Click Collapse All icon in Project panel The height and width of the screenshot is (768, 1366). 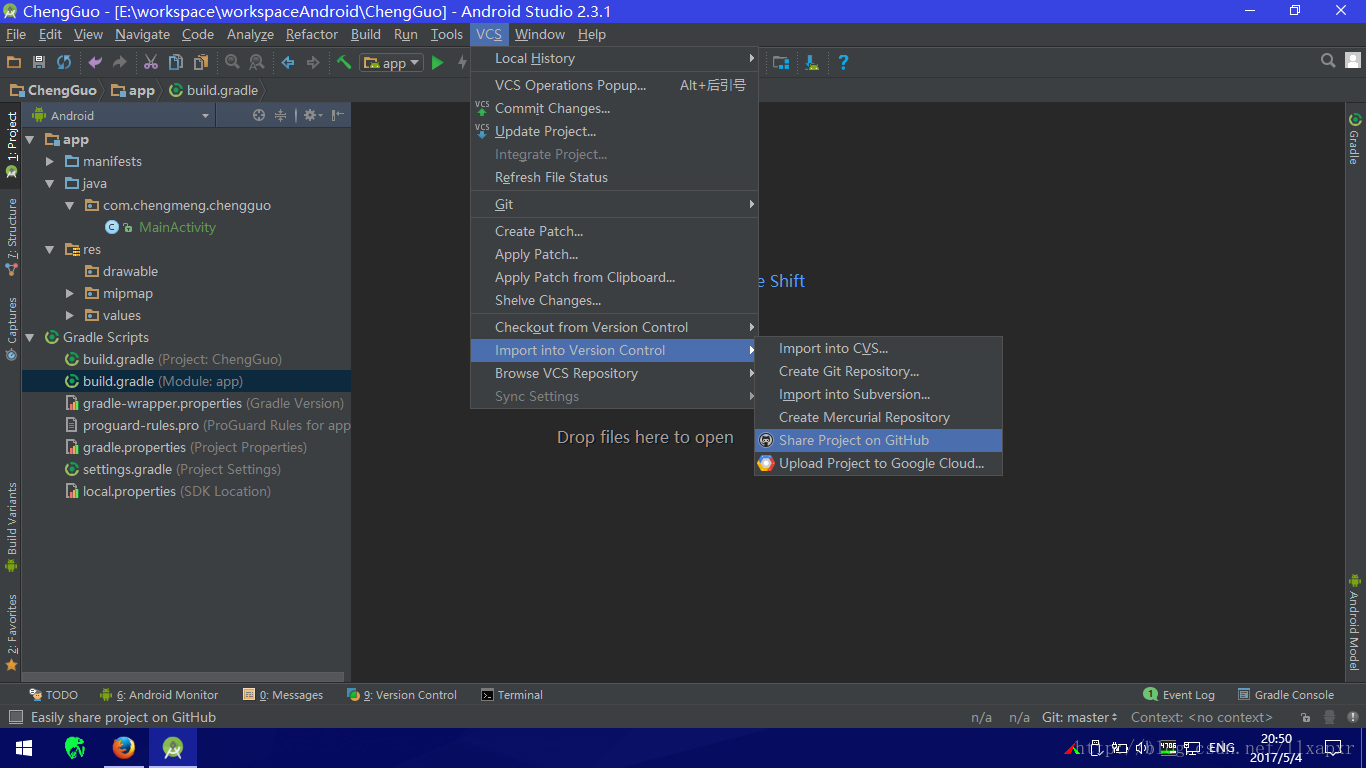click(x=281, y=115)
